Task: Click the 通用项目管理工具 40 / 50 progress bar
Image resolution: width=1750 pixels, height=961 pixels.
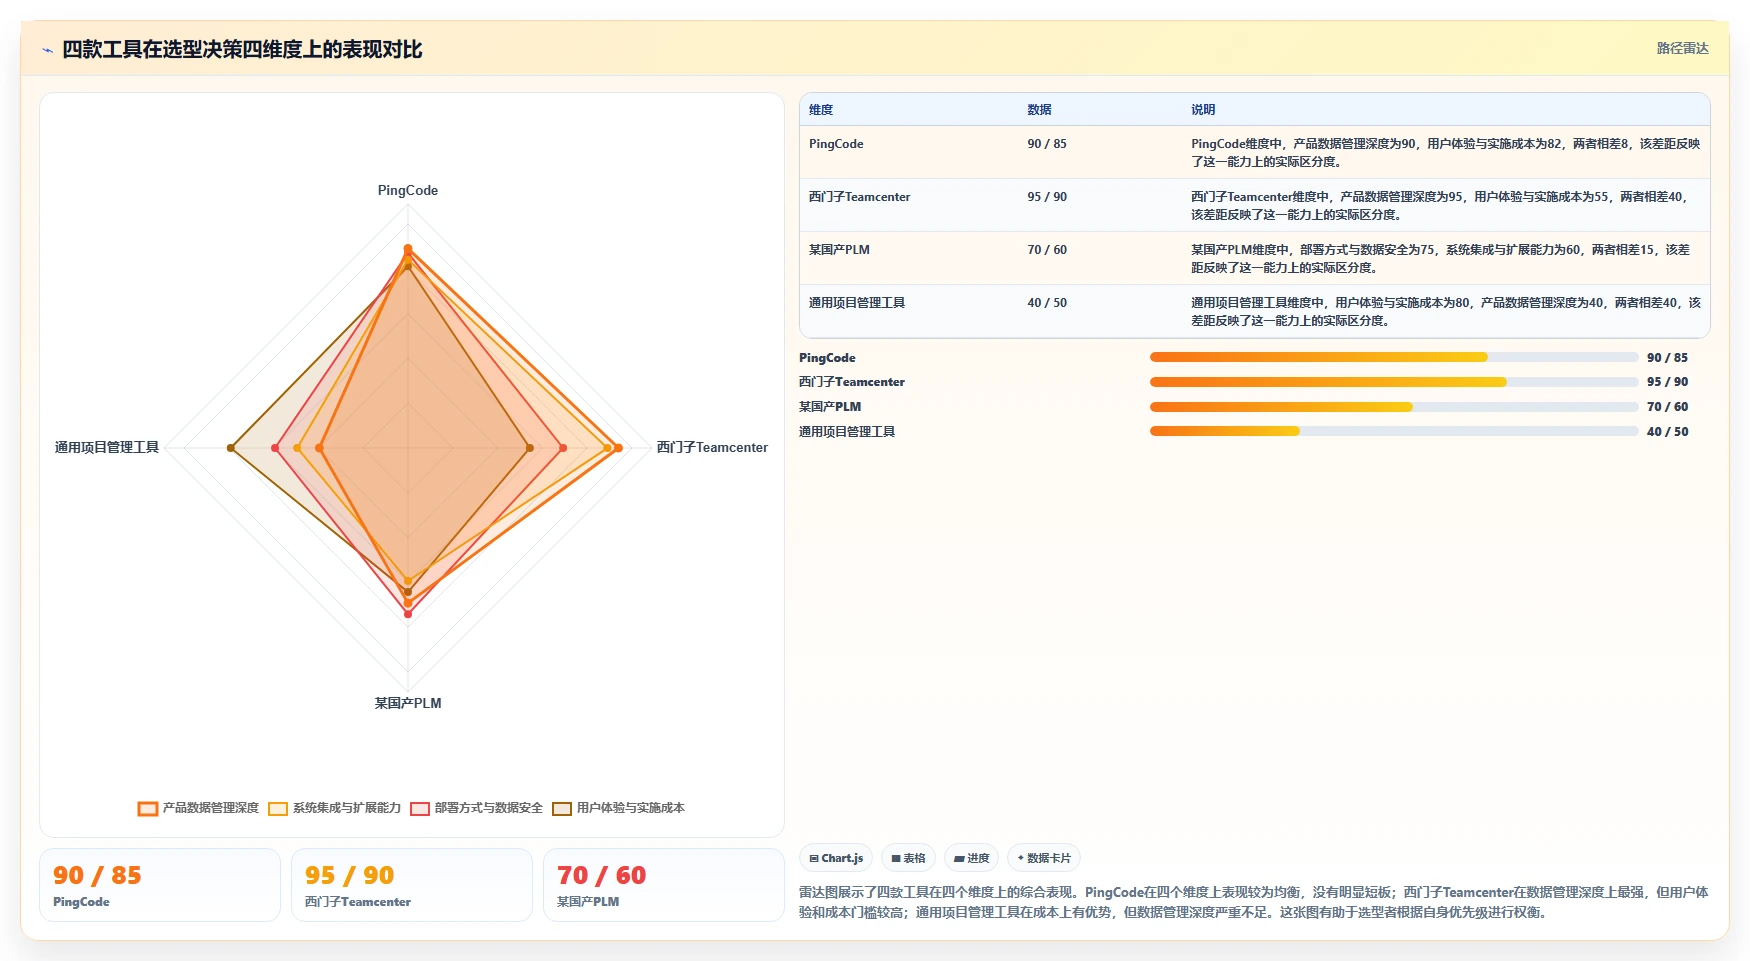Action: tap(1394, 431)
